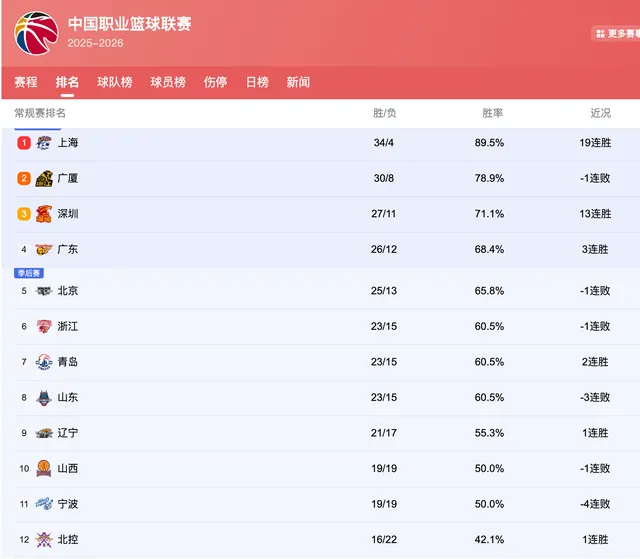Click the 胜率 column header
The height and width of the screenshot is (559, 640).
point(493,113)
